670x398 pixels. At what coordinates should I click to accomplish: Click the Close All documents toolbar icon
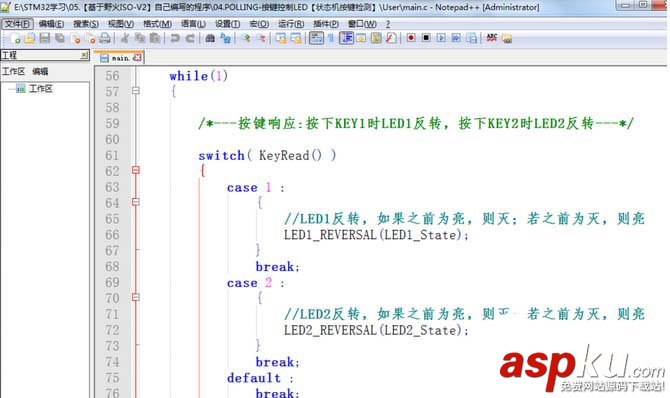91,38
